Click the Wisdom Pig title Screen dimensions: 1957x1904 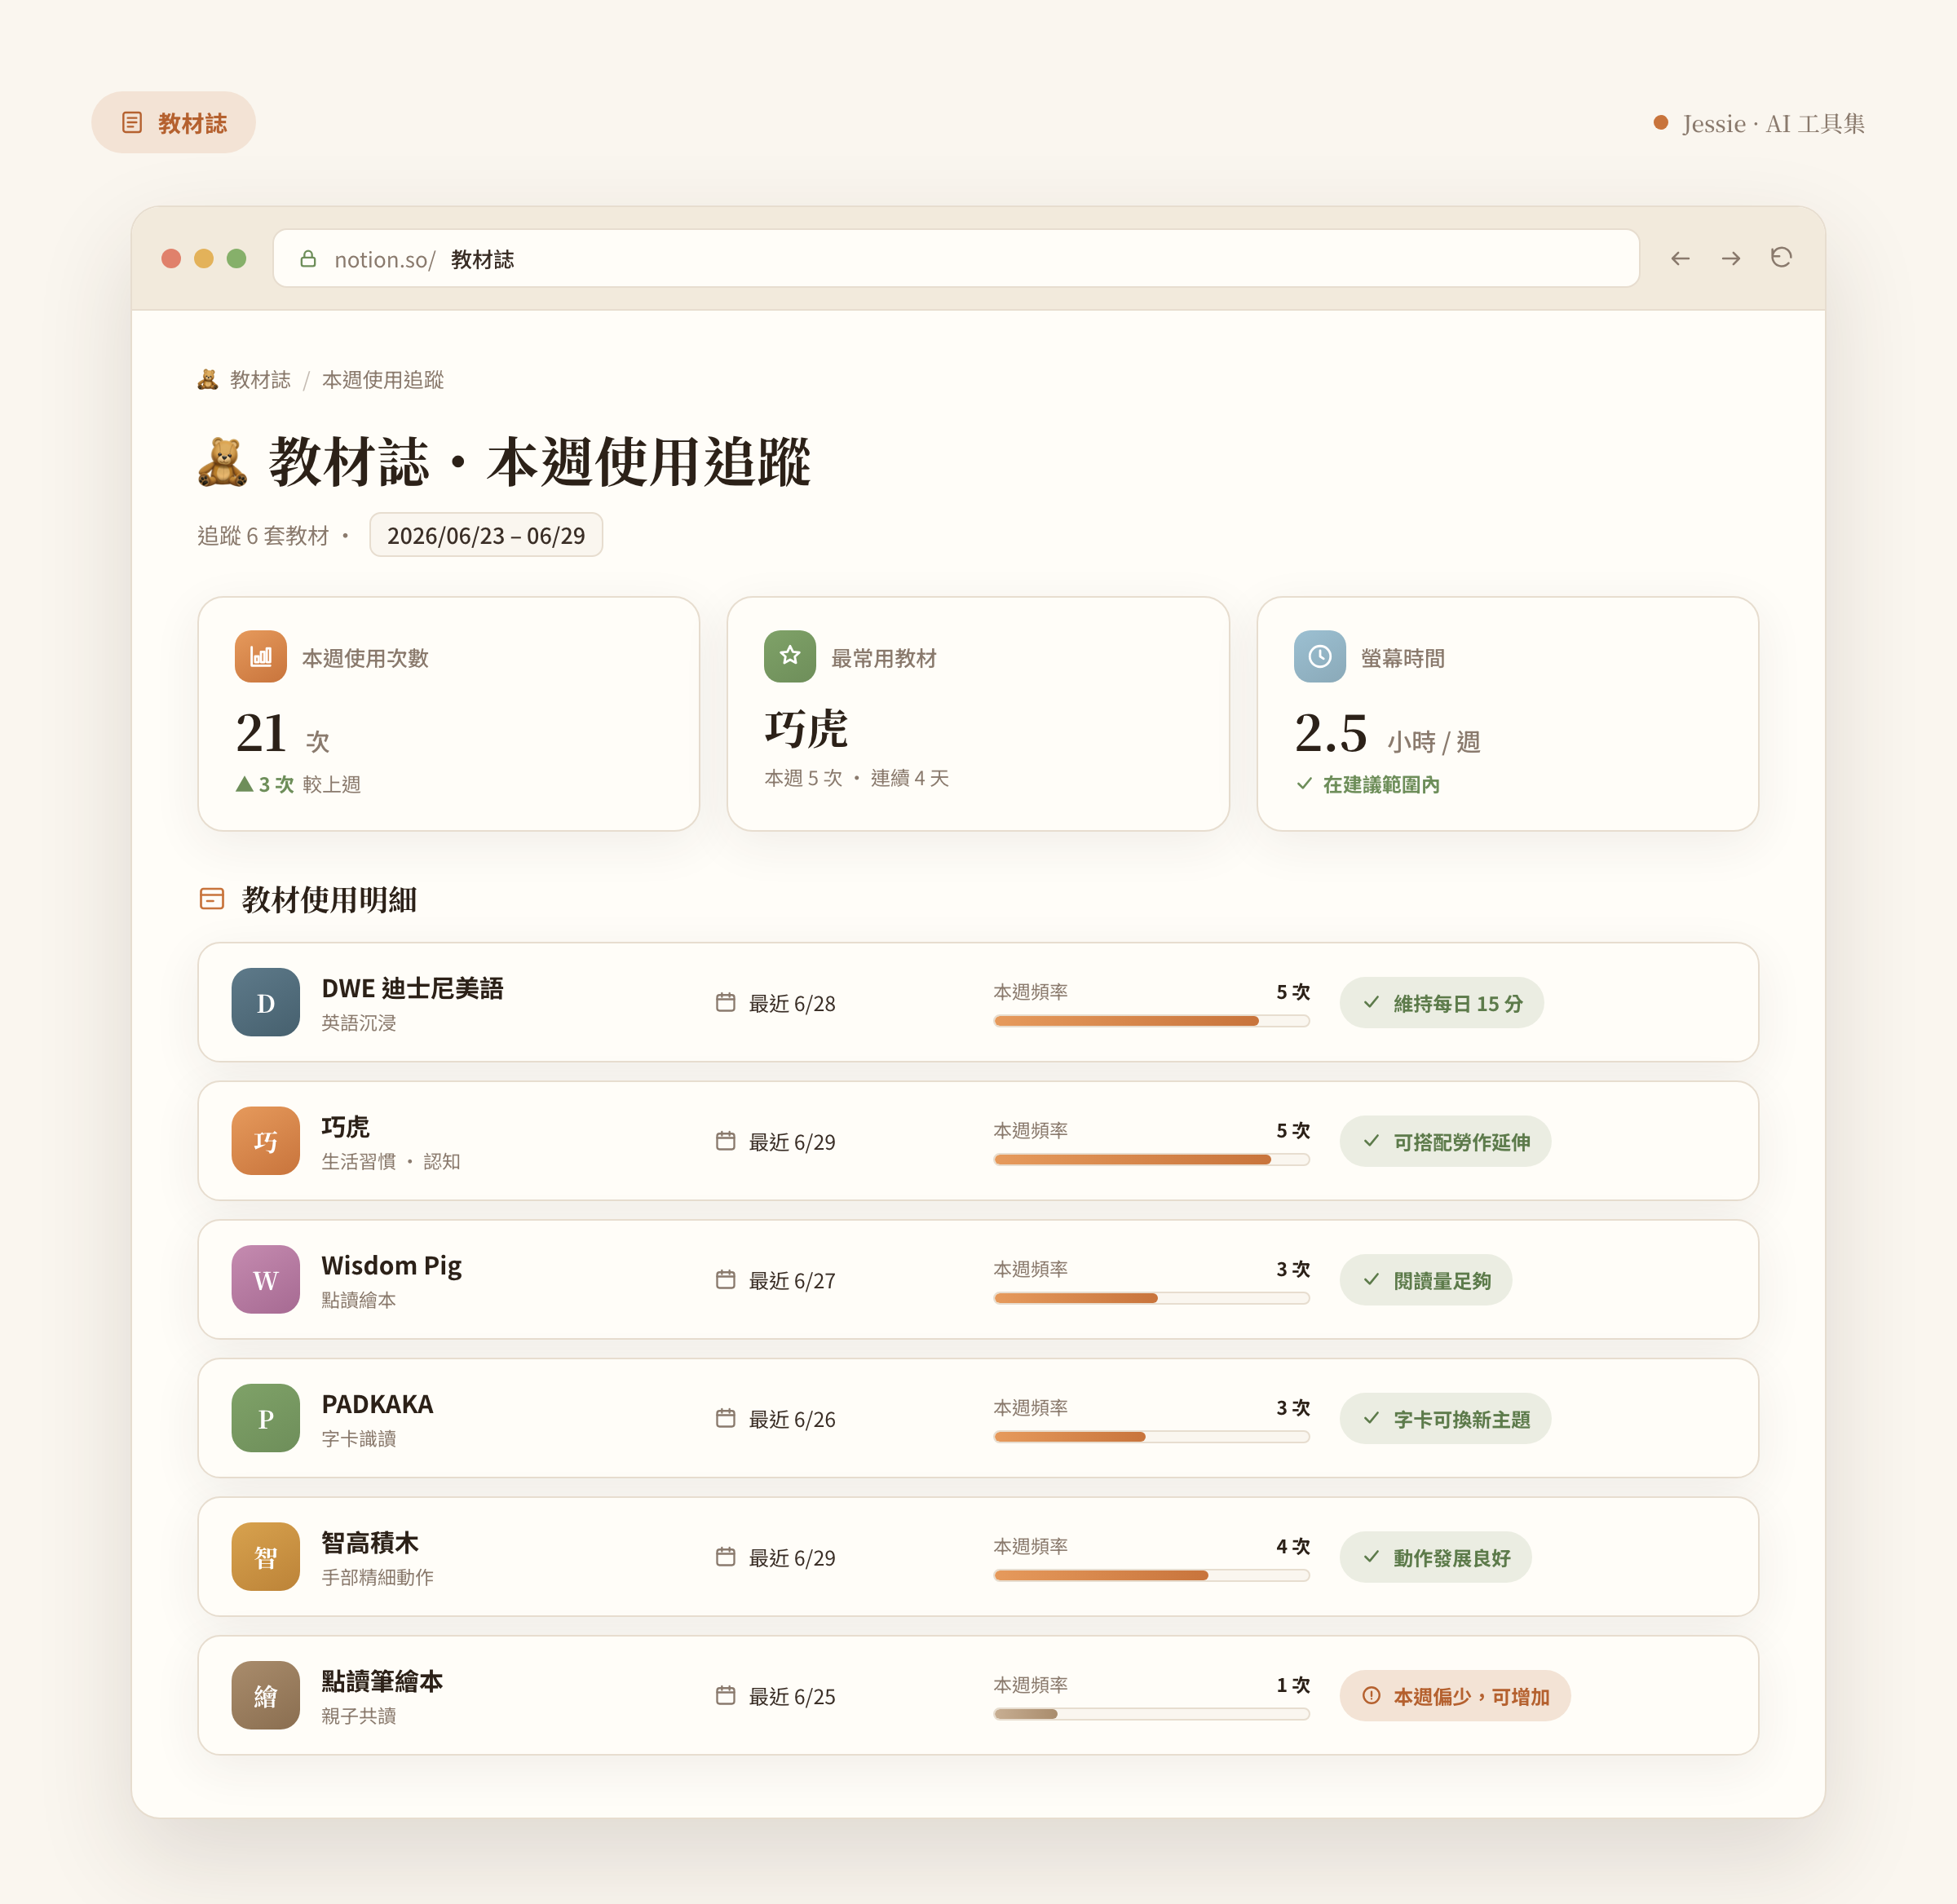click(391, 1266)
